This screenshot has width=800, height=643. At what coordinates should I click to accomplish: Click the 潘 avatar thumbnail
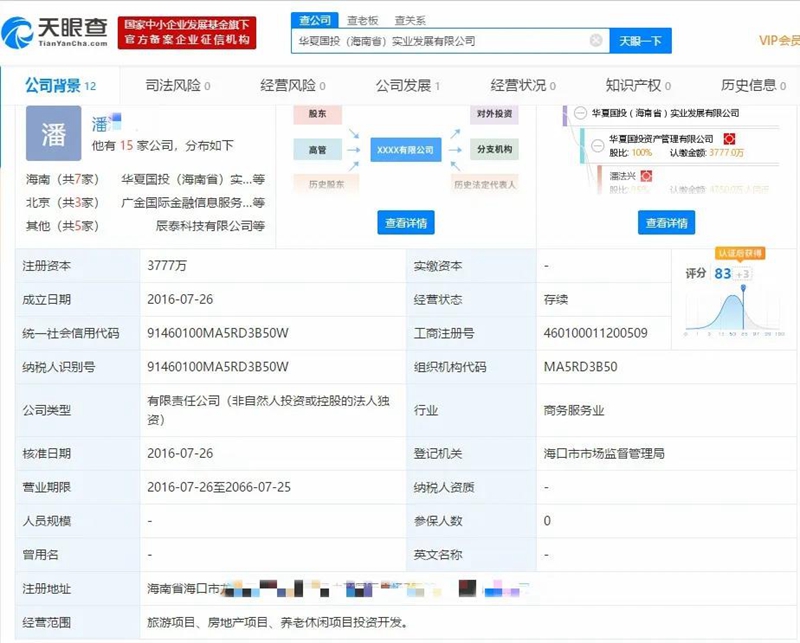coord(54,134)
